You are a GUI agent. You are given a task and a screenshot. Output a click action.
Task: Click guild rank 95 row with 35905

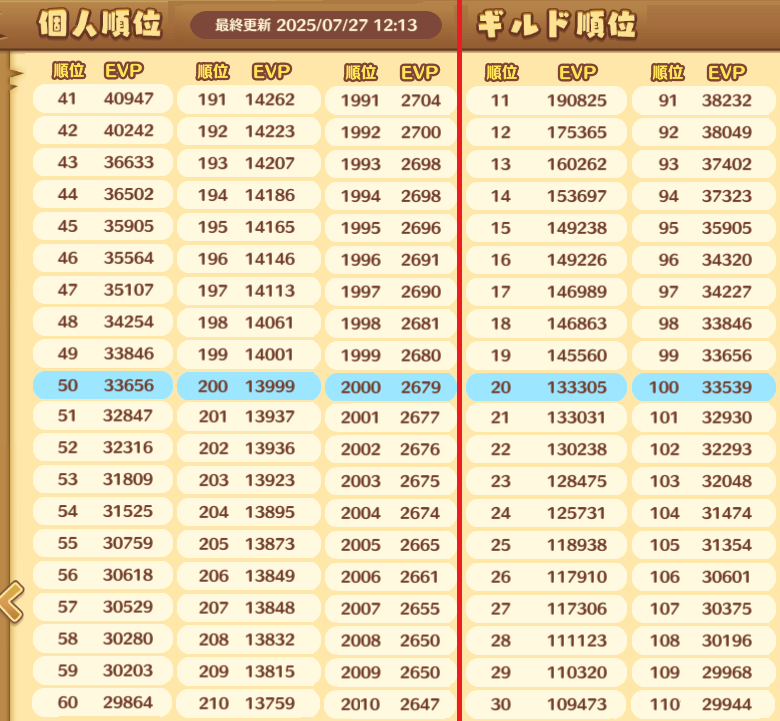704,228
